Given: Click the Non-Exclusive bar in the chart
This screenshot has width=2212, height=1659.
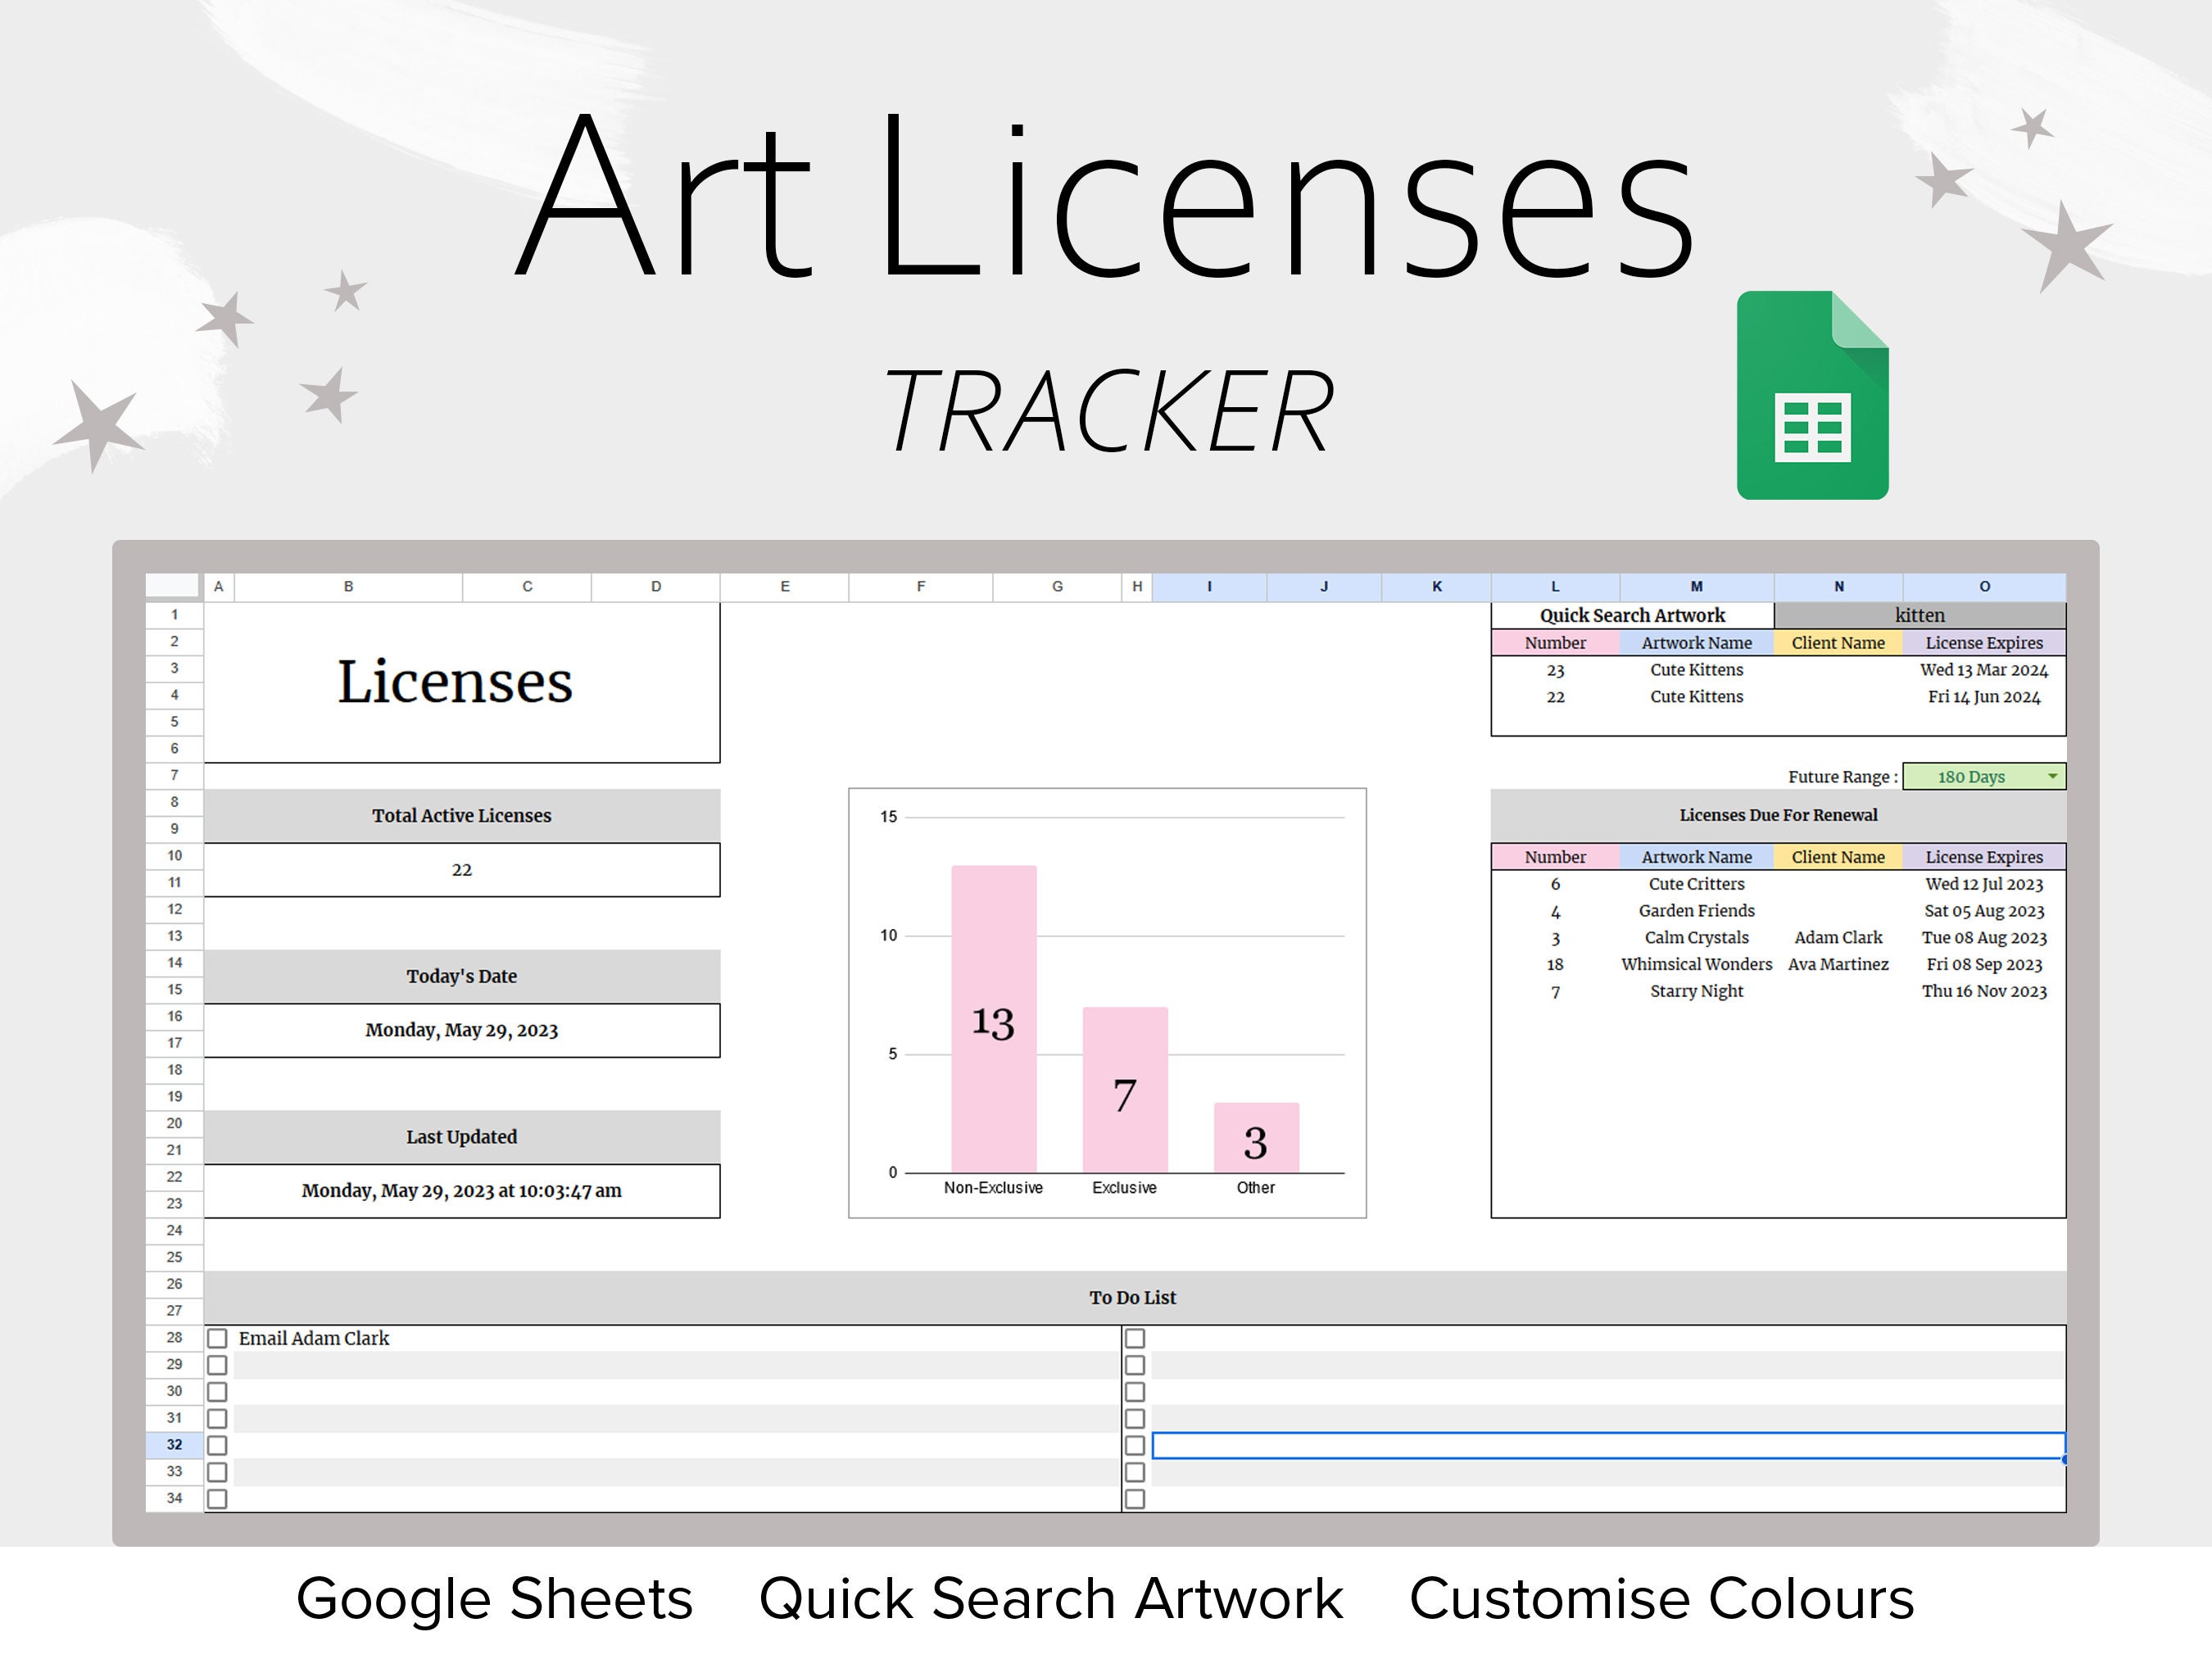Looking at the screenshot, I should (992, 1020).
